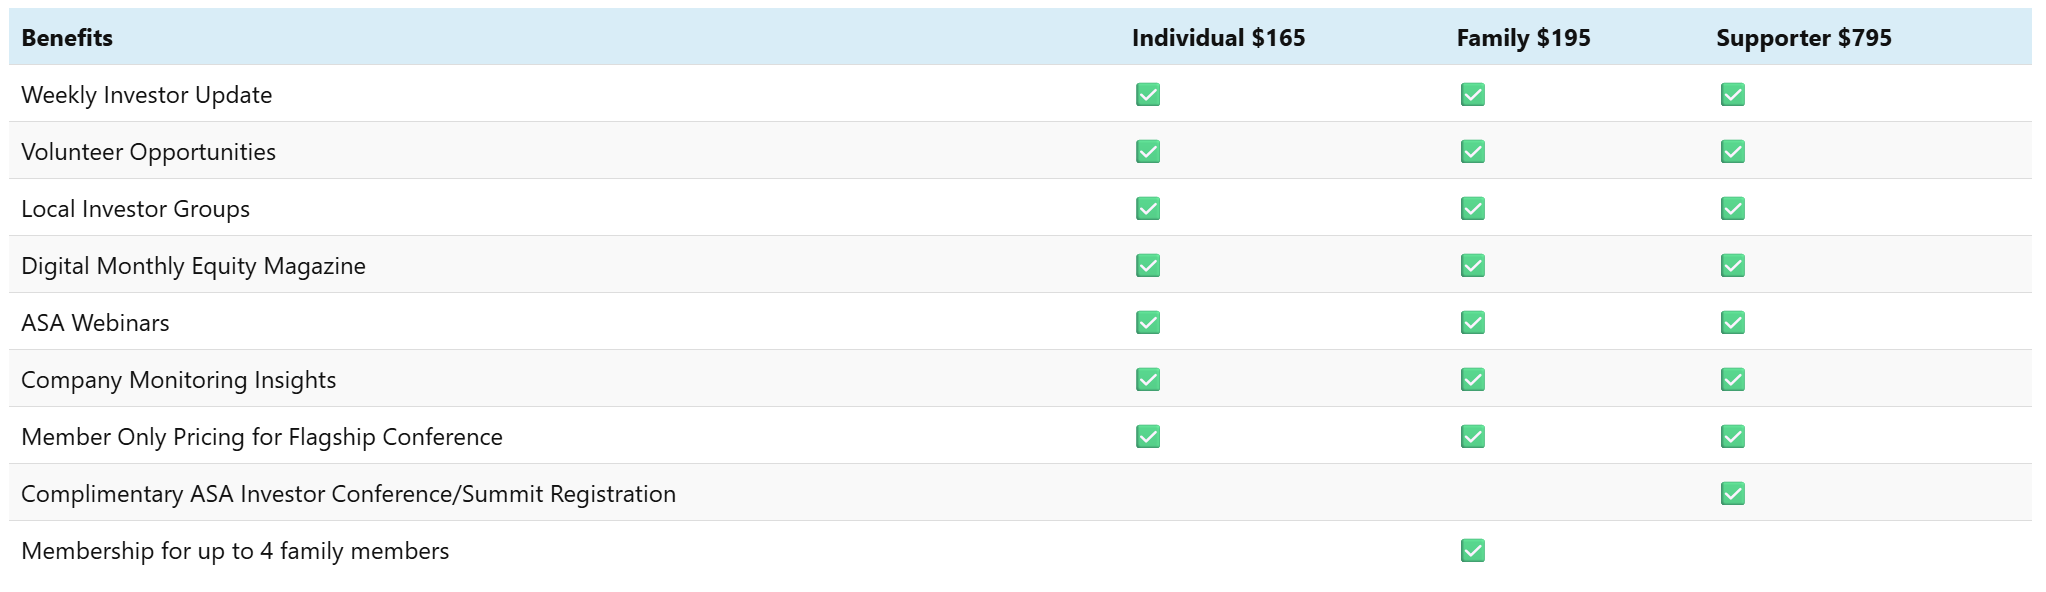
Task: Click Company Monitoring Insights Supporter checkmark
Action: pos(1733,379)
